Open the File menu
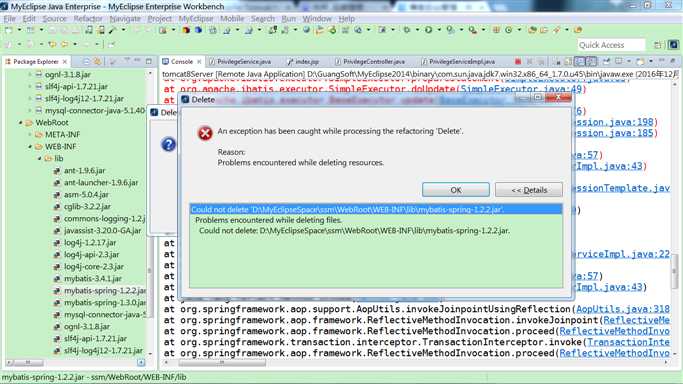The height and width of the screenshot is (384, 683). (10, 19)
